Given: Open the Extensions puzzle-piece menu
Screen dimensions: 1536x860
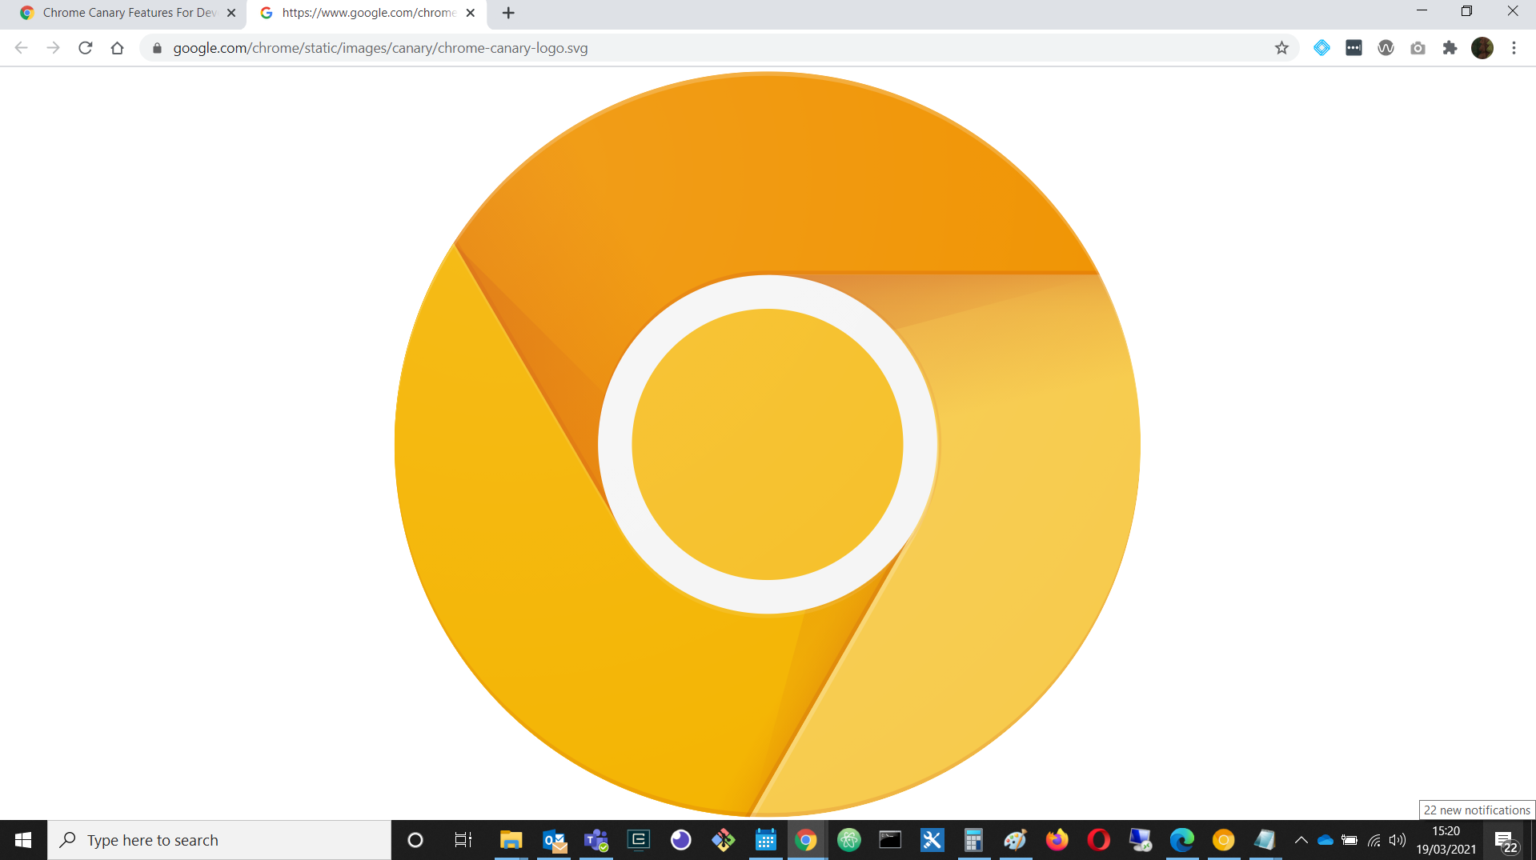Looking at the screenshot, I should (1450, 48).
